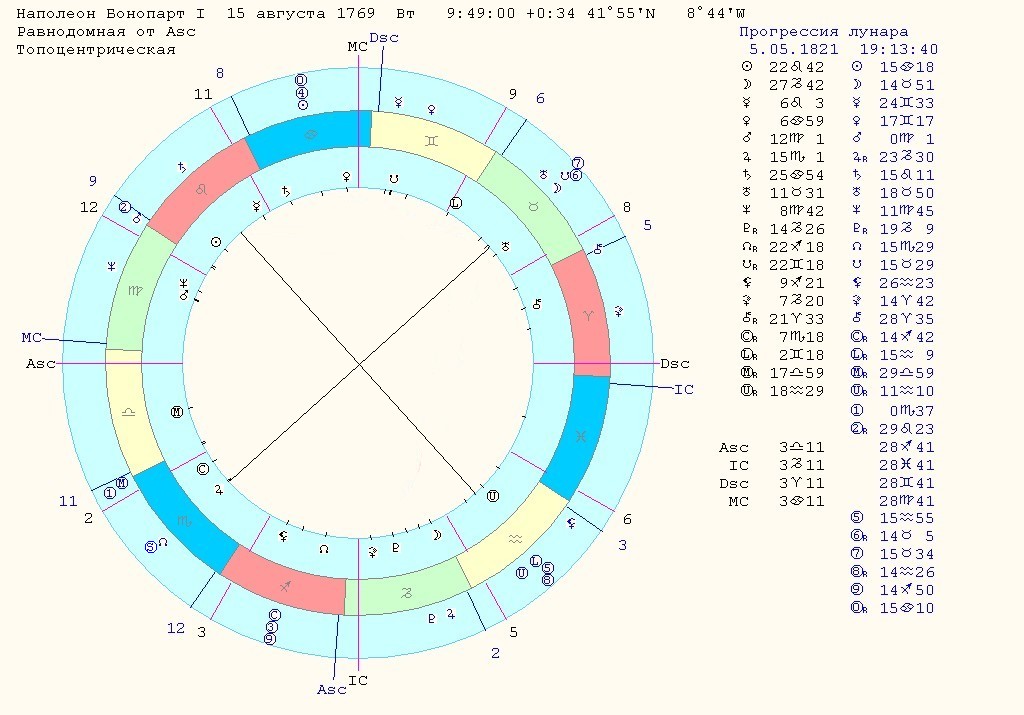Click the Pisces sign glyph on the wheel
The image size is (1024, 715).
(581, 436)
